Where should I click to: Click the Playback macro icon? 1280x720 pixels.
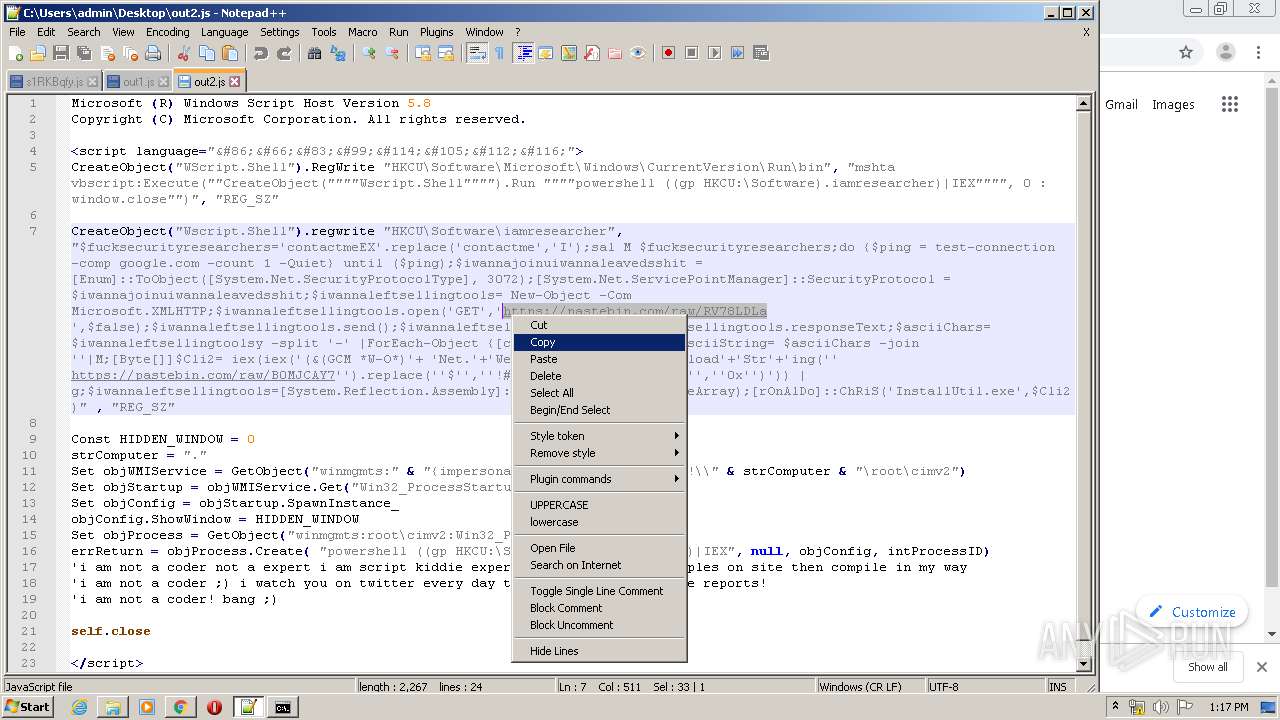(714, 53)
